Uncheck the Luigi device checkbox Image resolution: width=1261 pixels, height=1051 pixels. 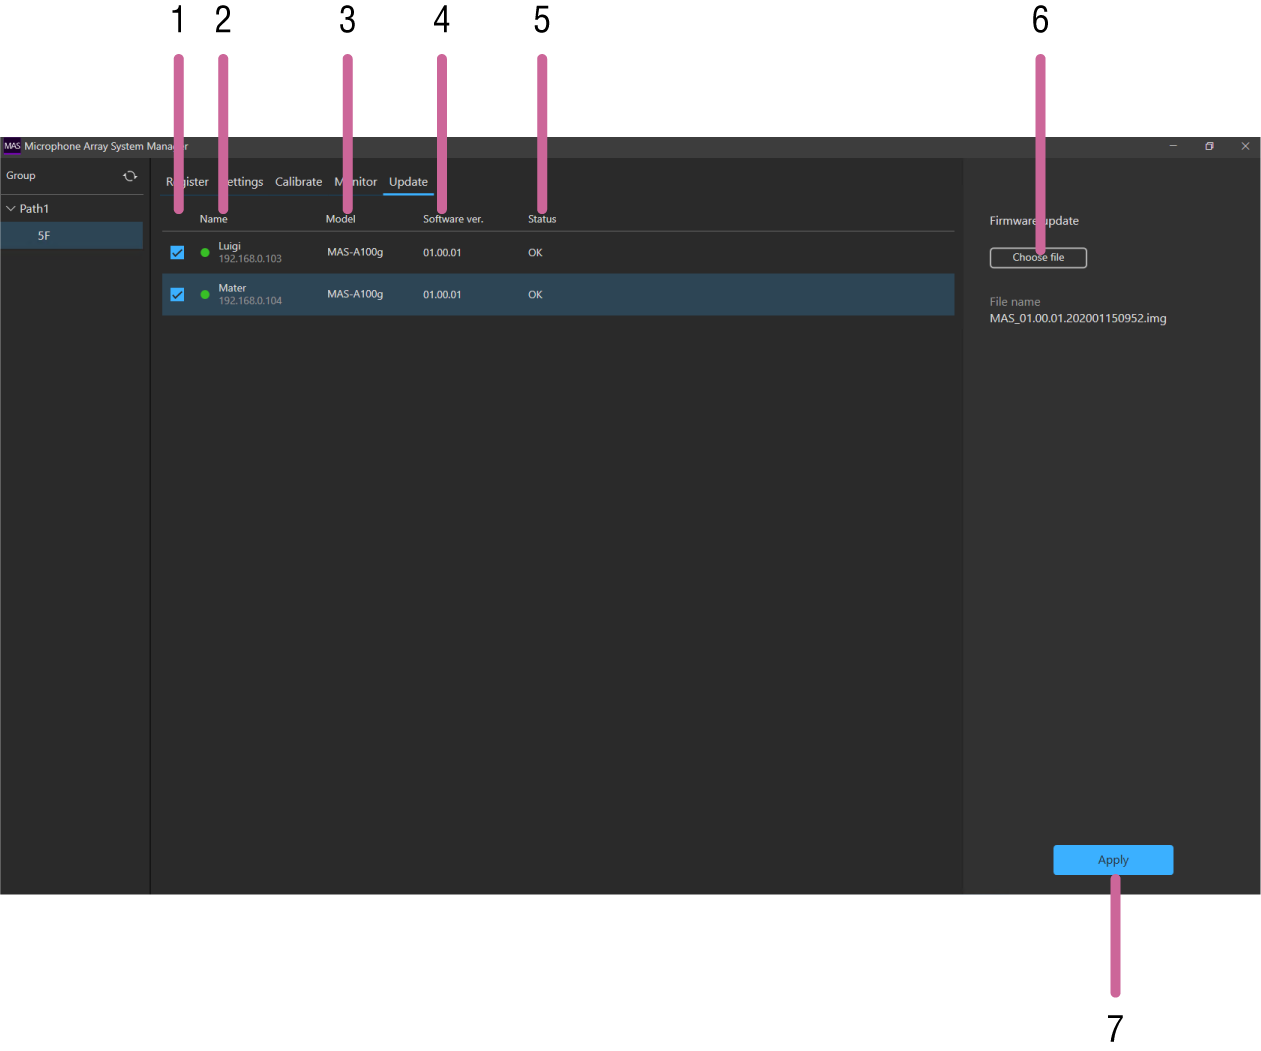point(177,253)
